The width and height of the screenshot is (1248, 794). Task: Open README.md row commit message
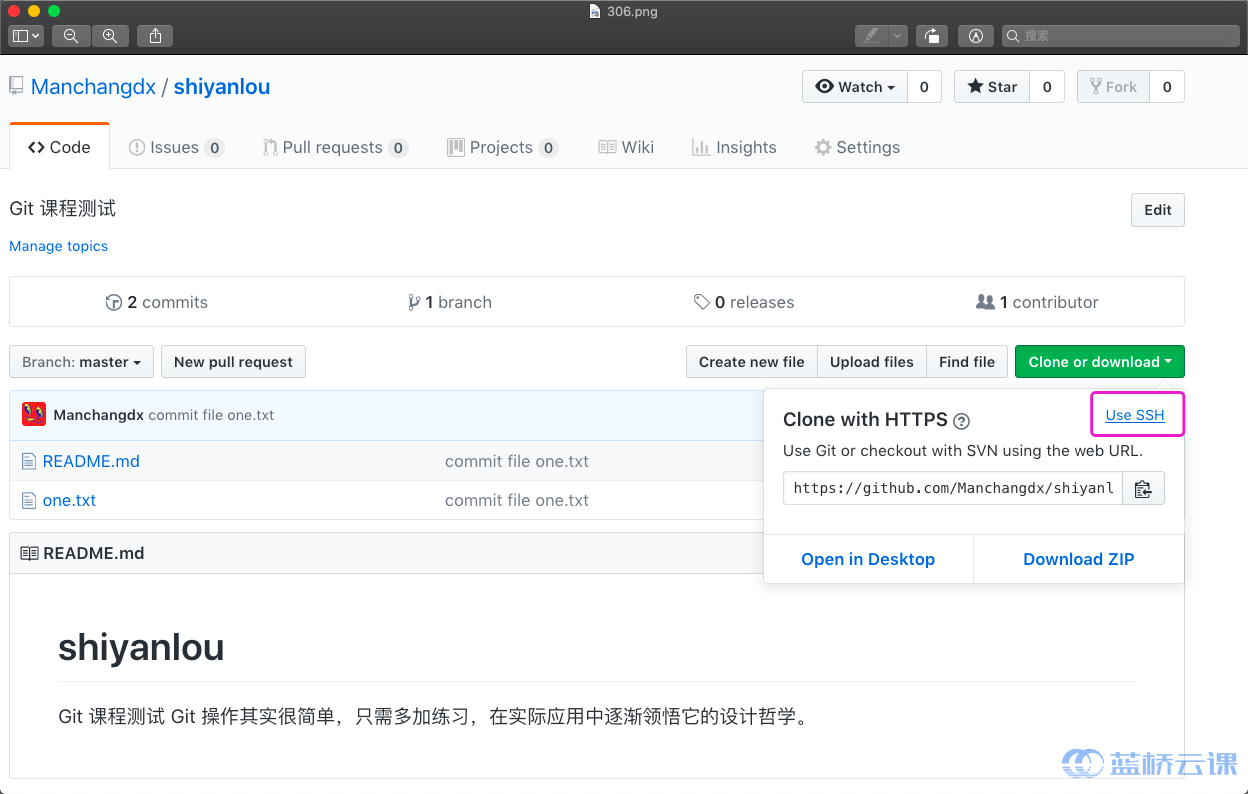click(x=517, y=461)
